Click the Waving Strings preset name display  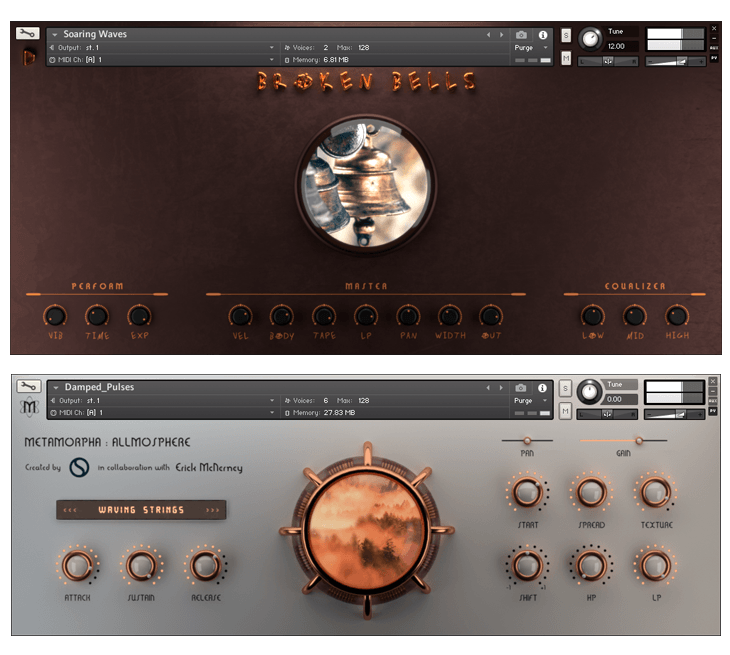pyautogui.click(x=141, y=510)
